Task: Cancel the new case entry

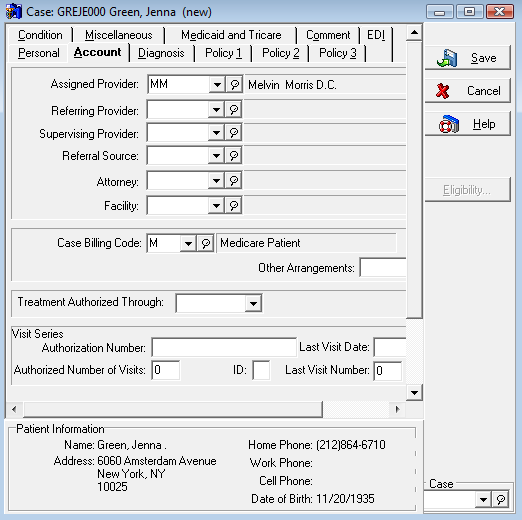Action: coord(467,91)
